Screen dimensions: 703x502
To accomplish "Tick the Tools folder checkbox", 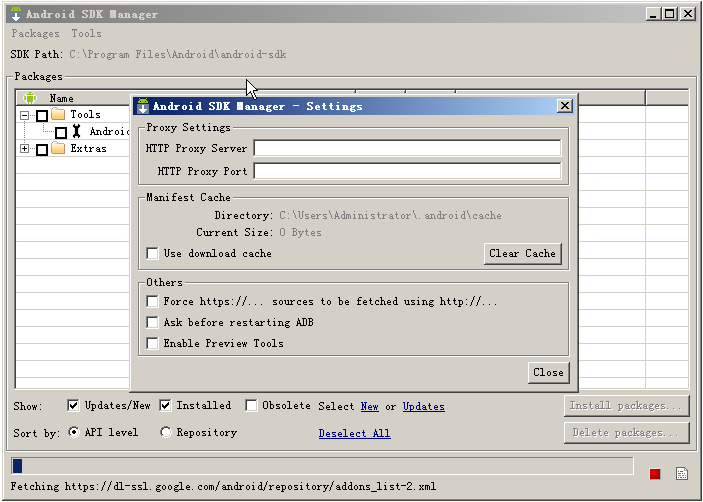I will pyautogui.click(x=42, y=116).
